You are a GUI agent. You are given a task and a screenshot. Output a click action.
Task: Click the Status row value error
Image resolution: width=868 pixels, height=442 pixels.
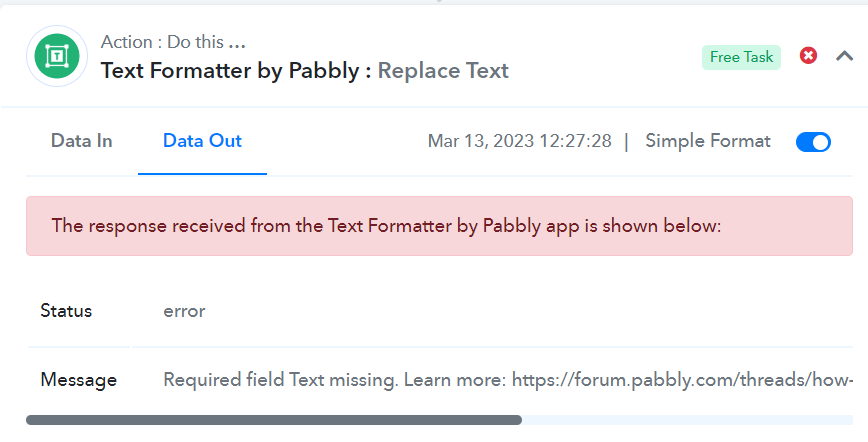[184, 311]
